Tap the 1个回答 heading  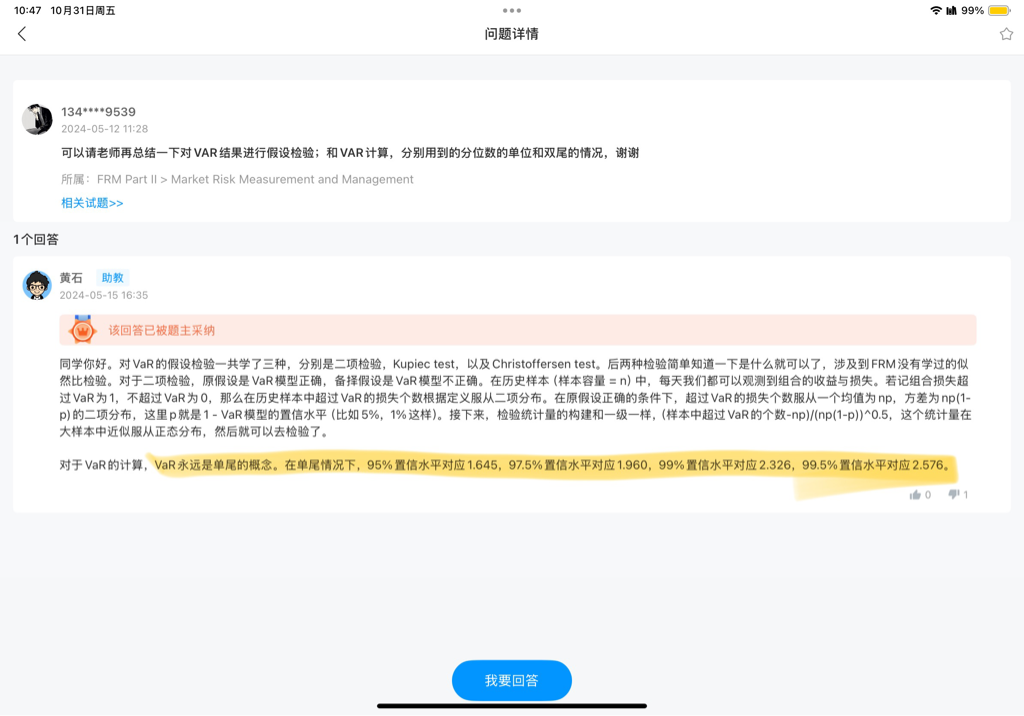pyautogui.click(x=36, y=240)
